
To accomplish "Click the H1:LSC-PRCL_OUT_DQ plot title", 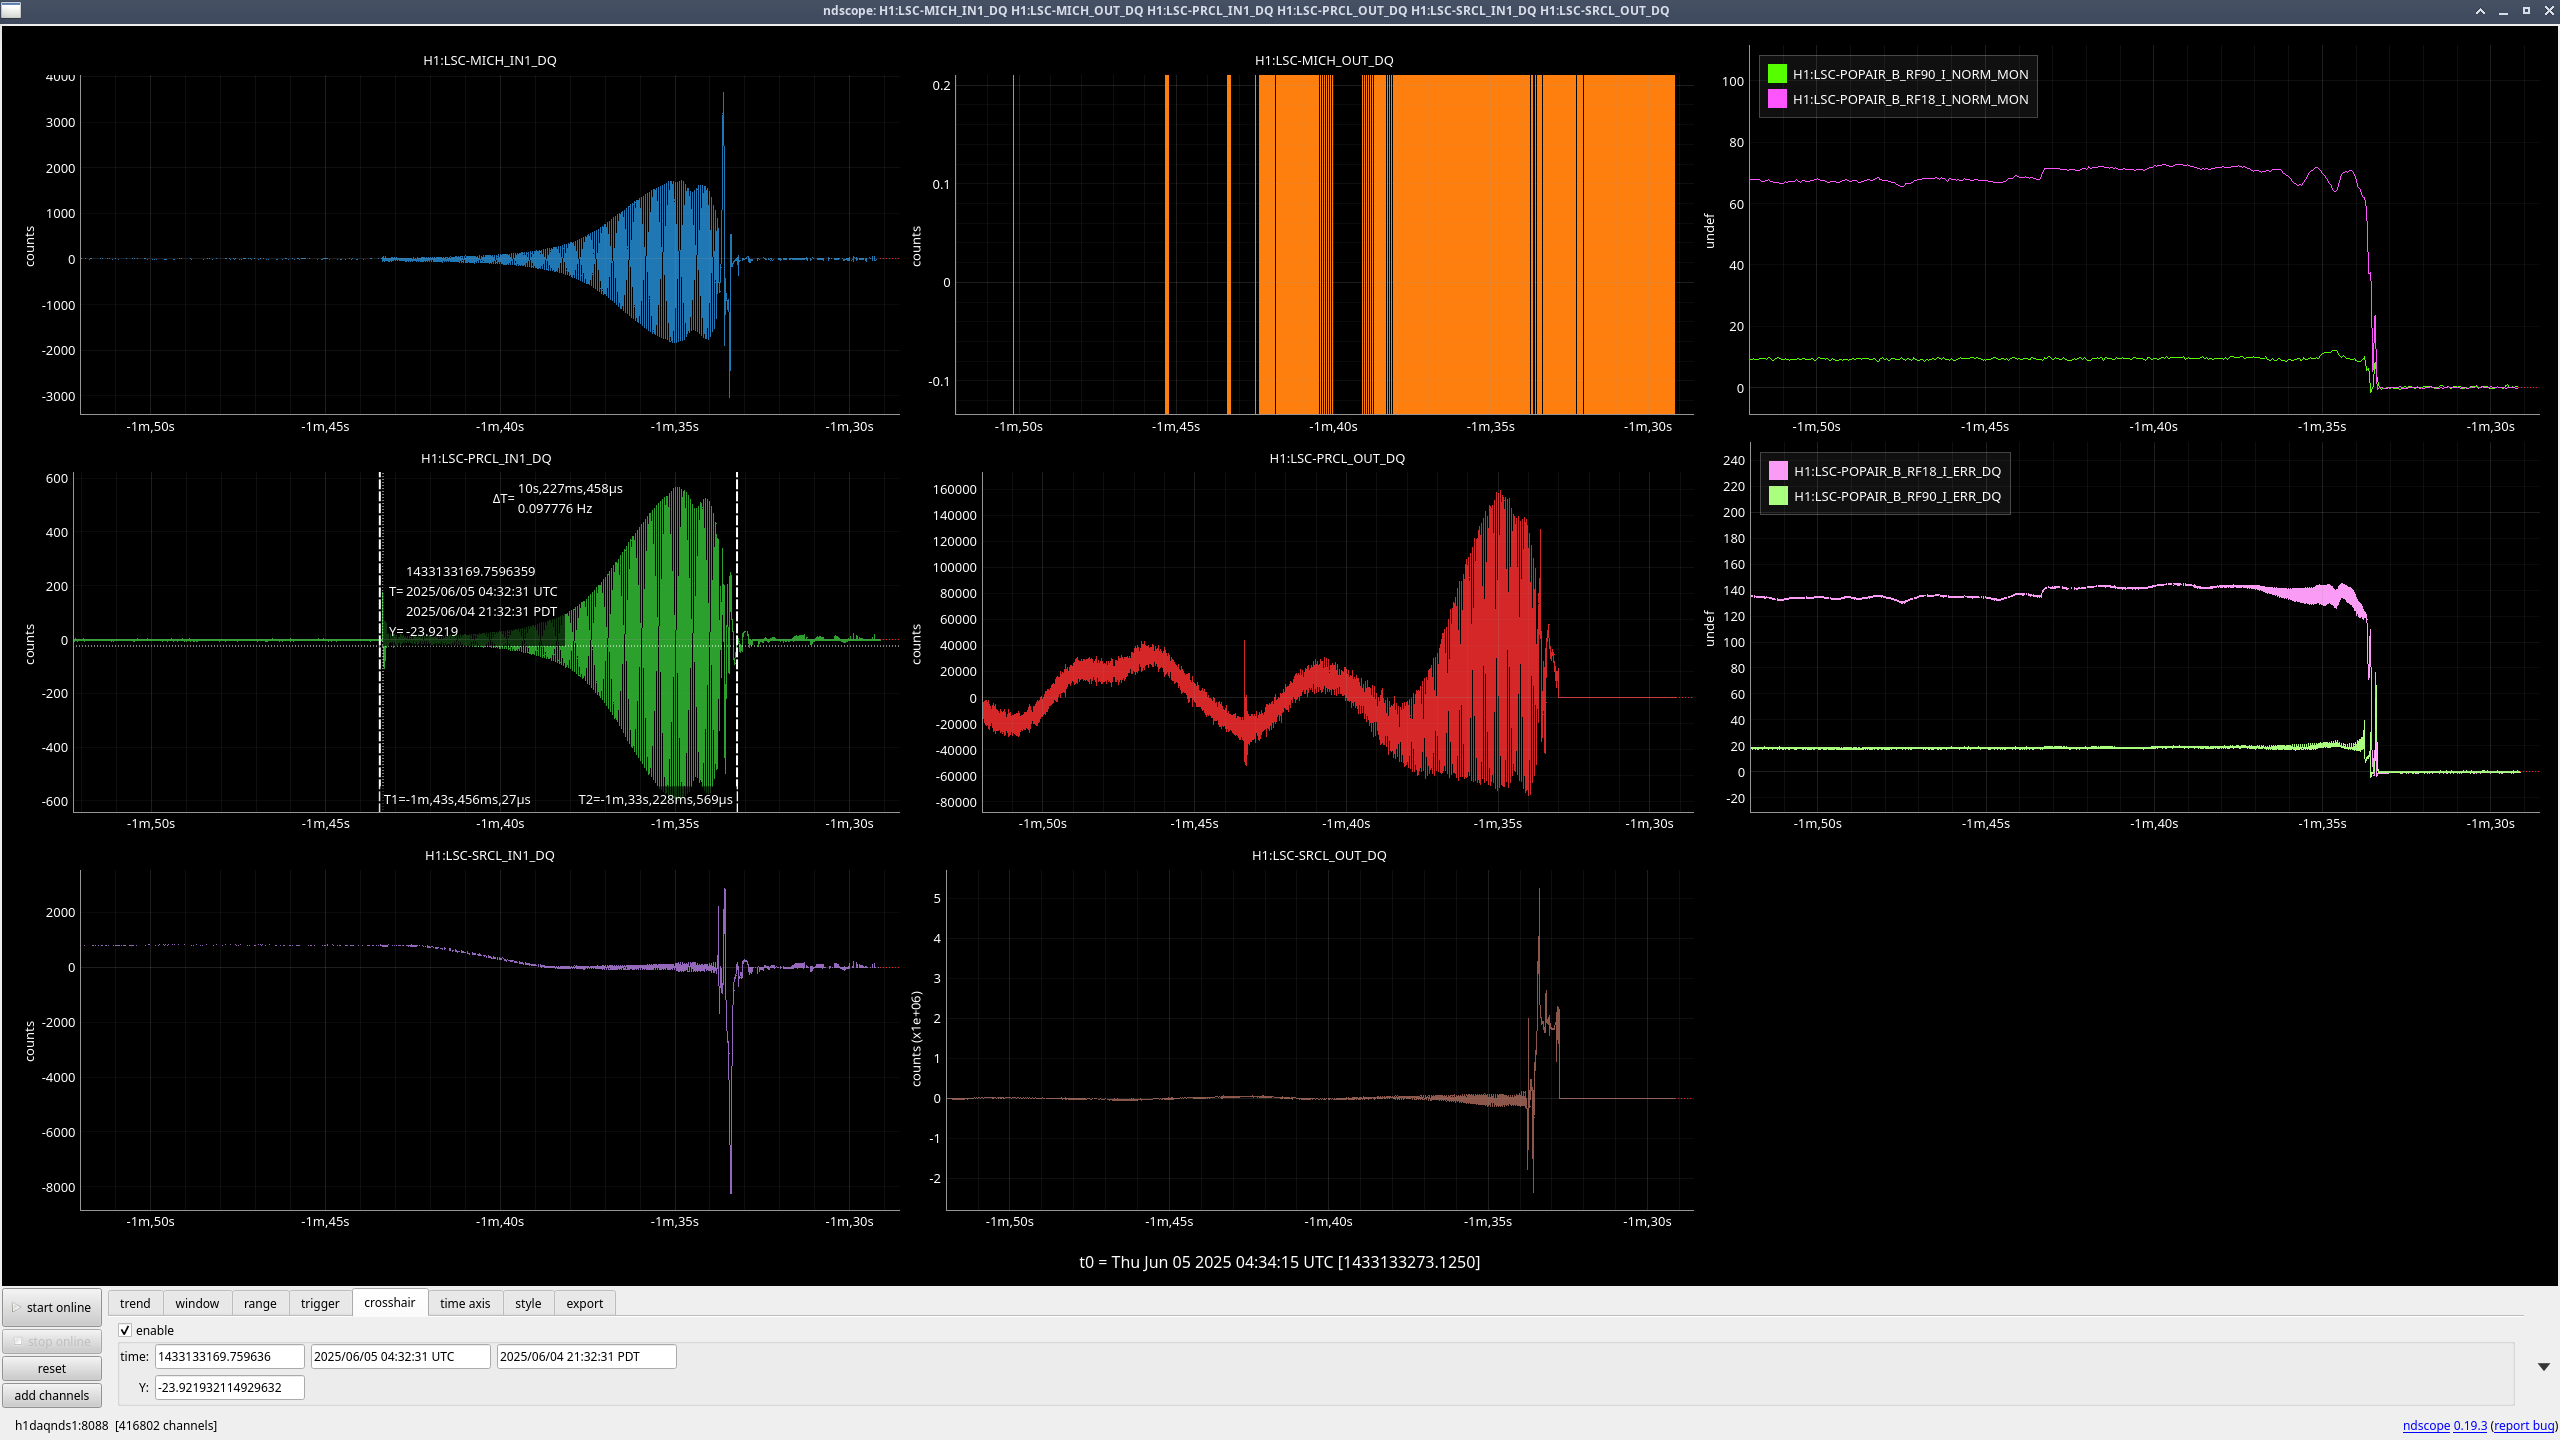I will 1337,458.
